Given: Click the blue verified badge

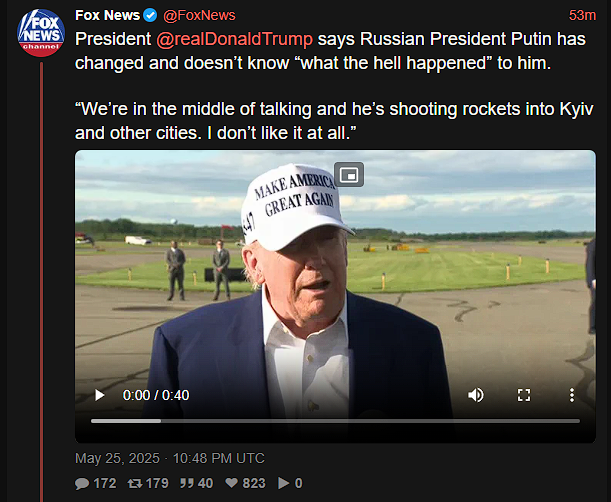Looking at the screenshot, I should pyautogui.click(x=151, y=15).
